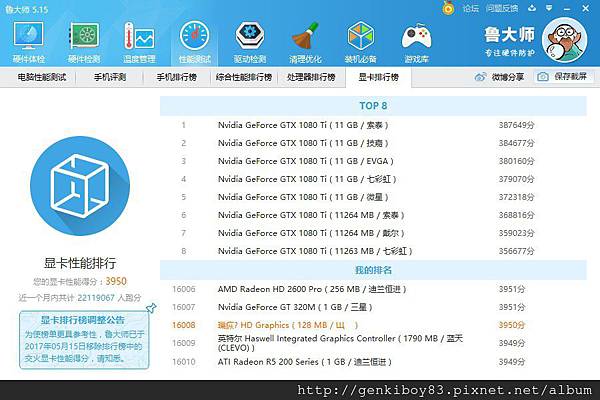Switch to the 手机评测 tab
This screenshot has width=600, height=400.
click(x=110, y=77)
